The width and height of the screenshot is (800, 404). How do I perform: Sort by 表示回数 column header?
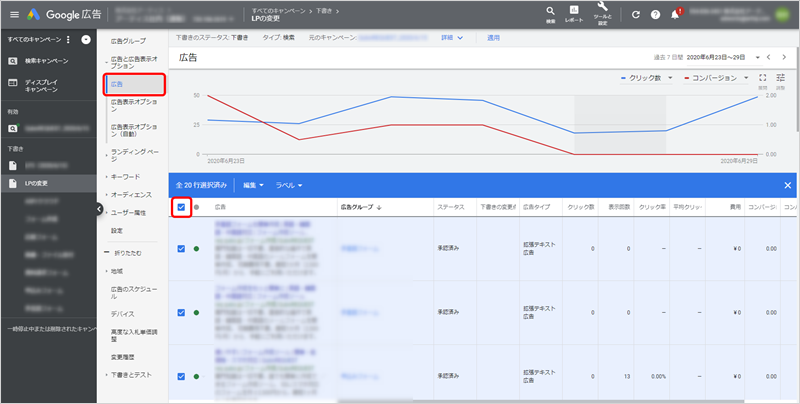(x=618, y=208)
